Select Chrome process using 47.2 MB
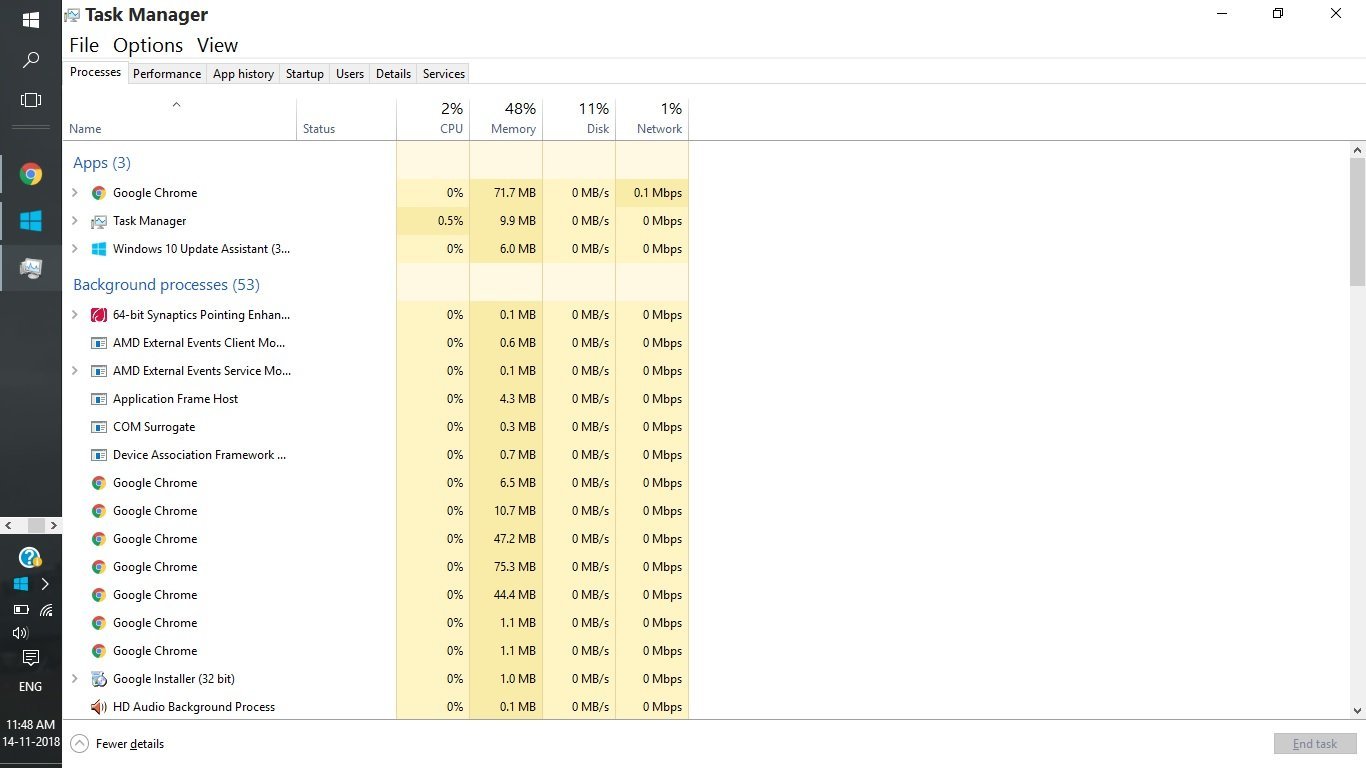Image resolution: width=1366 pixels, height=768 pixels. pos(376,539)
